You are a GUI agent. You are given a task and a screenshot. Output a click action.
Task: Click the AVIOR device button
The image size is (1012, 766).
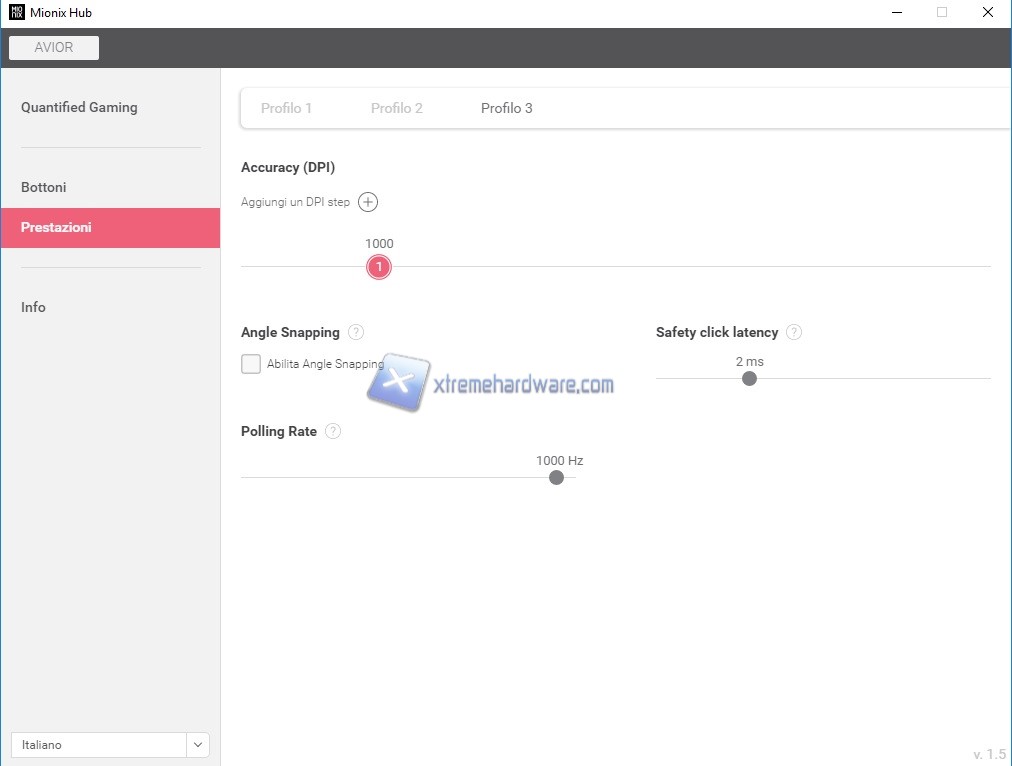(54, 48)
